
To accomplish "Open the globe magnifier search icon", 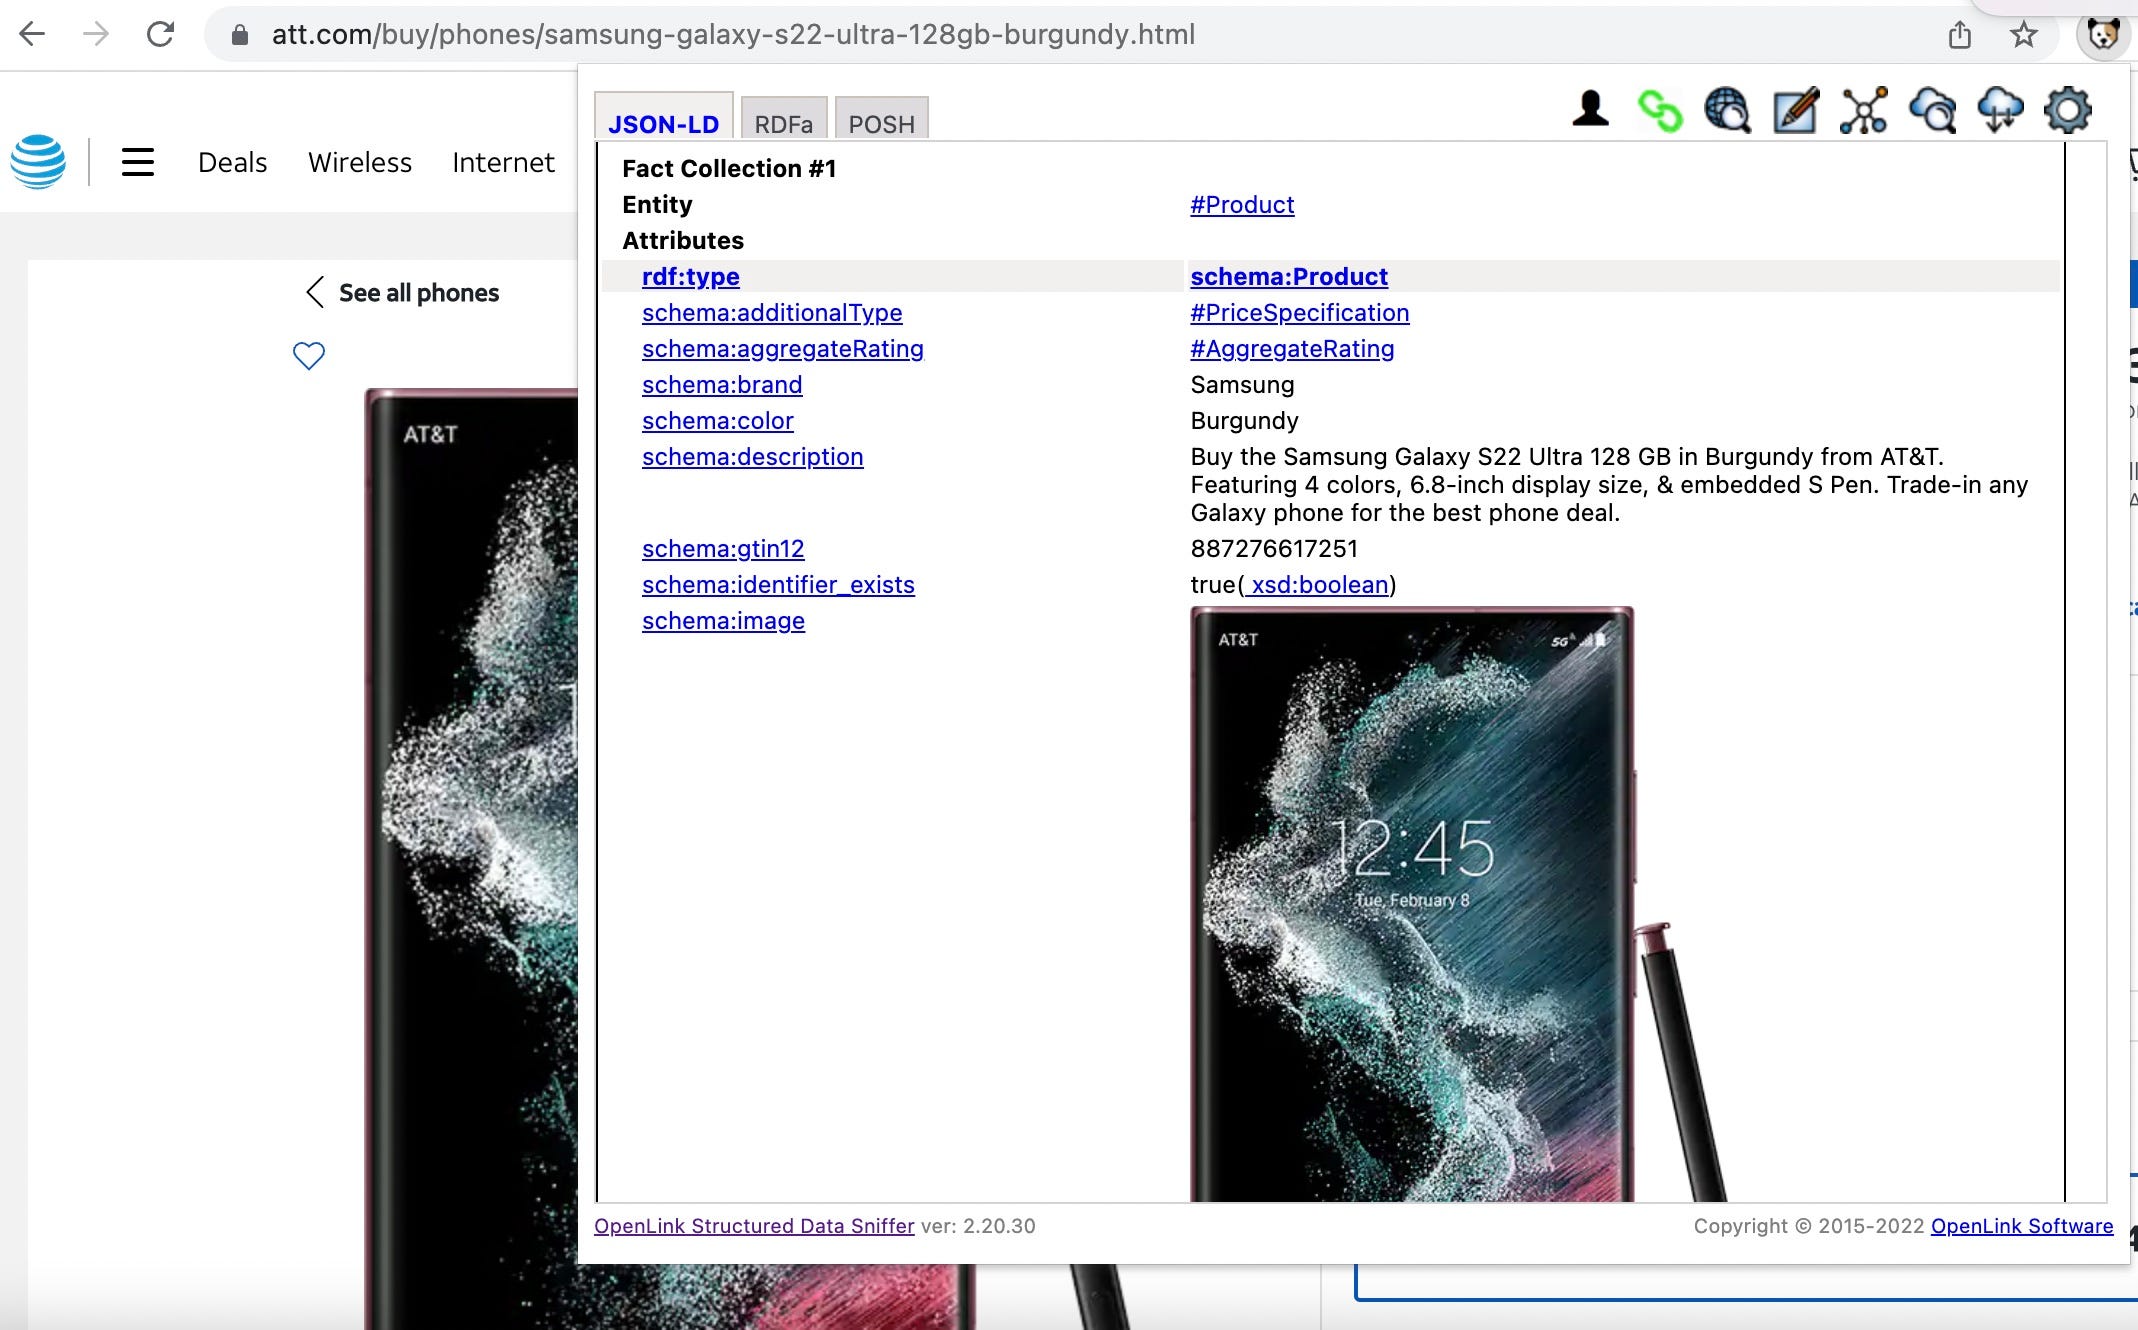I will pyautogui.click(x=1727, y=111).
